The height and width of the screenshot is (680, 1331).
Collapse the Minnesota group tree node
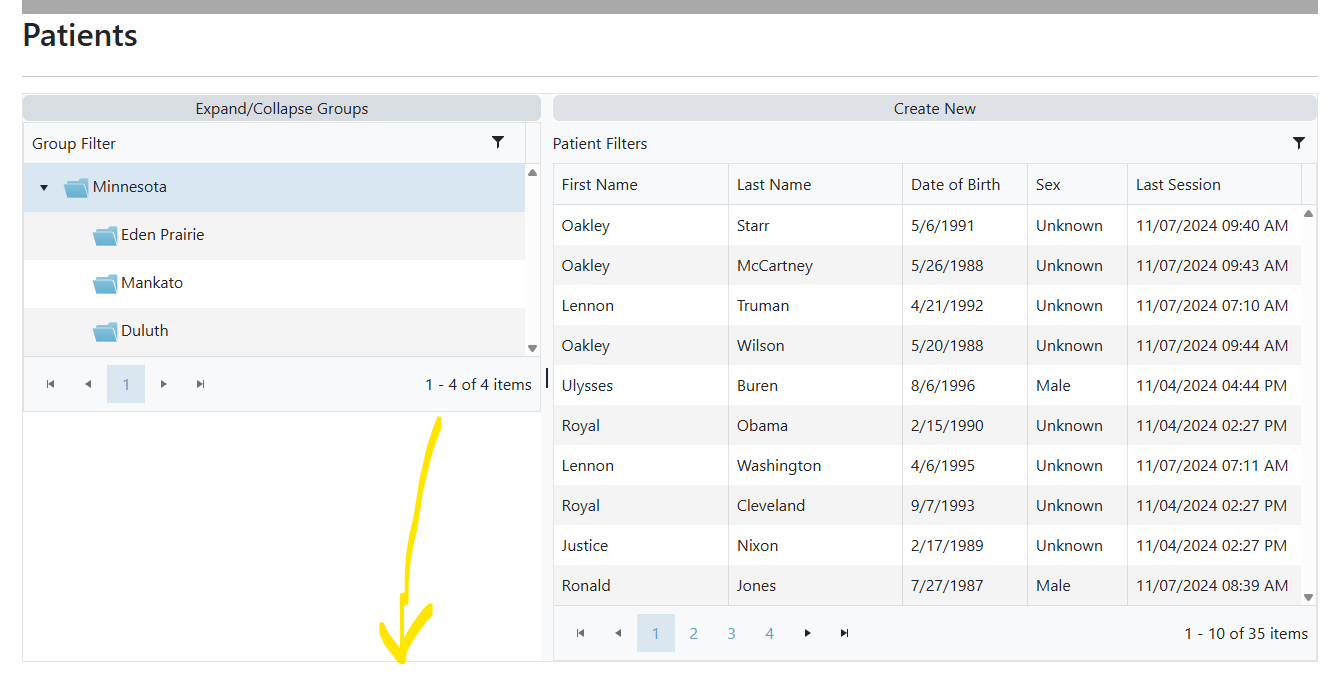[x=44, y=188]
